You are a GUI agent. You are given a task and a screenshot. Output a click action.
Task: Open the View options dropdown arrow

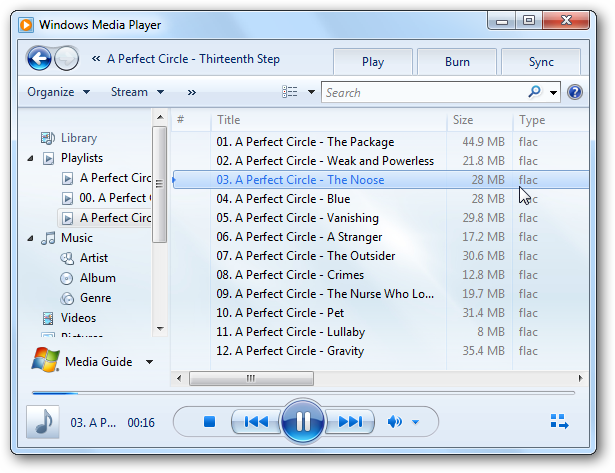[311, 92]
